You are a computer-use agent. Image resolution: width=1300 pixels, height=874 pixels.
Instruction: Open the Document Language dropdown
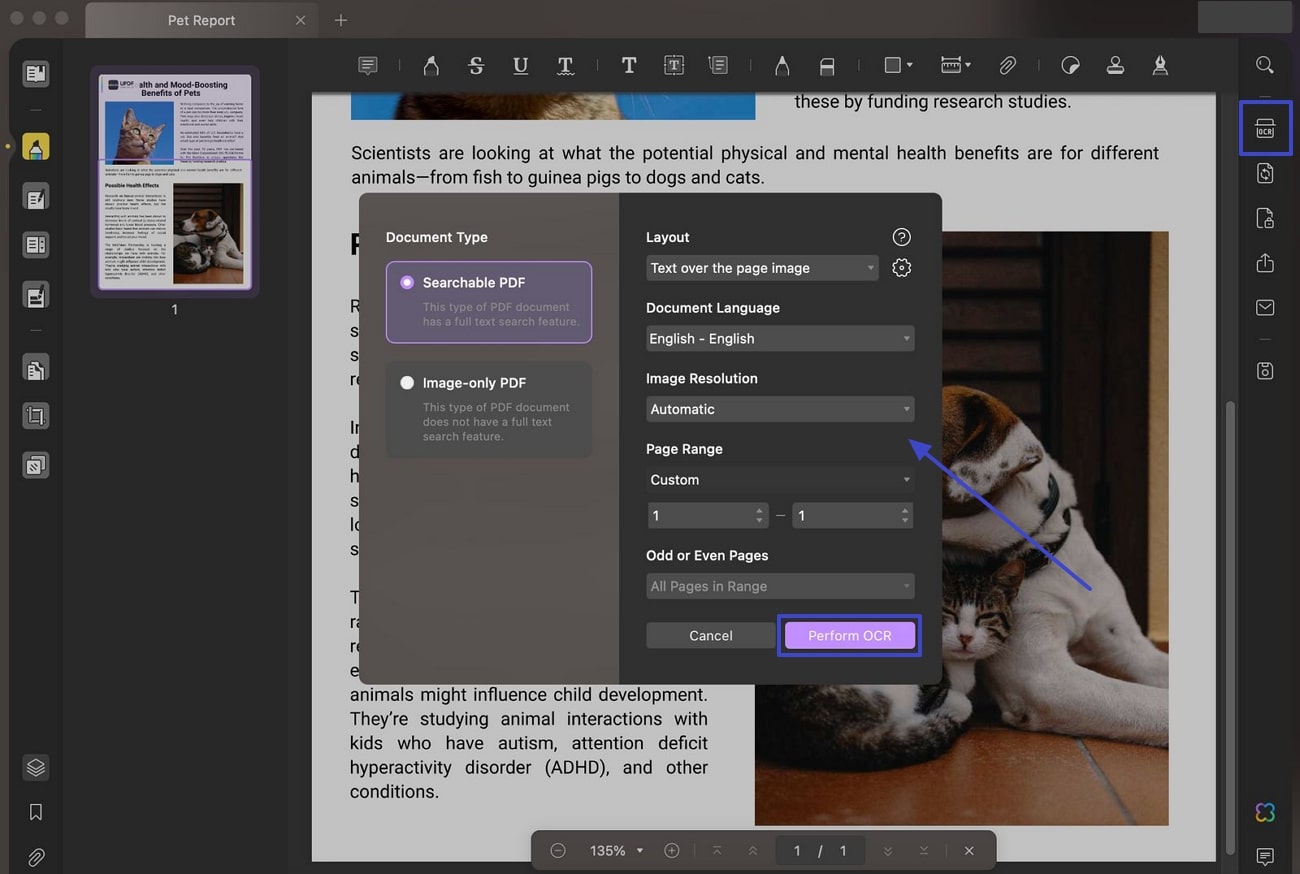click(x=779, y=338)
